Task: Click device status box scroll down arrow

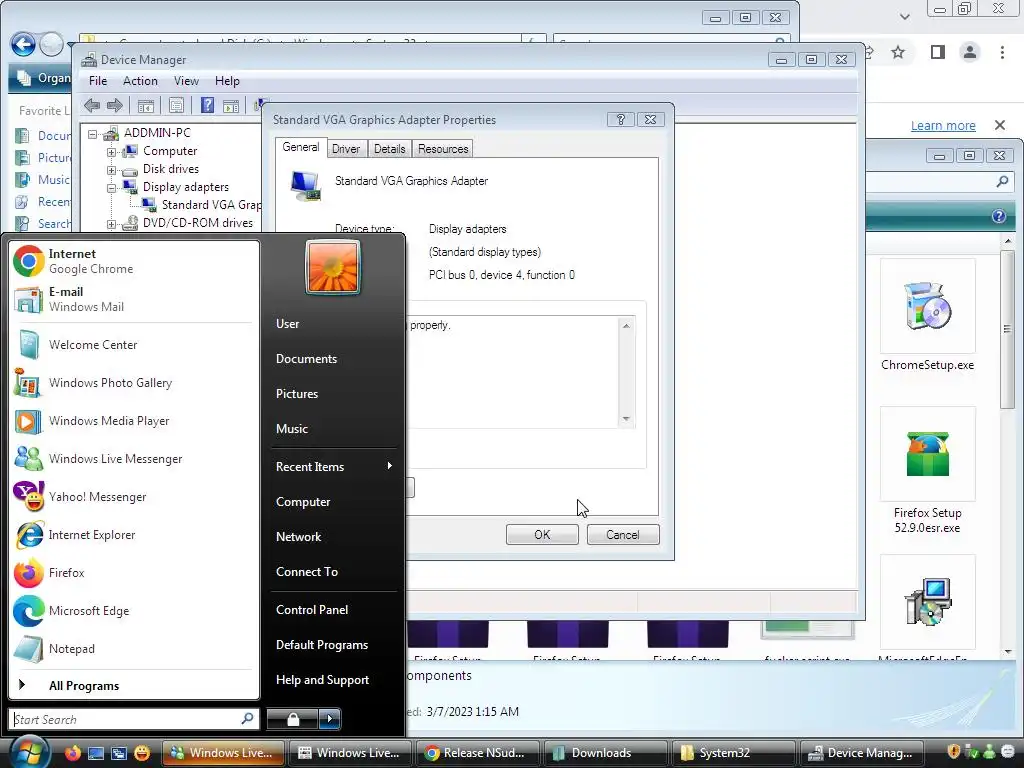Action: (x=626, y=419)
